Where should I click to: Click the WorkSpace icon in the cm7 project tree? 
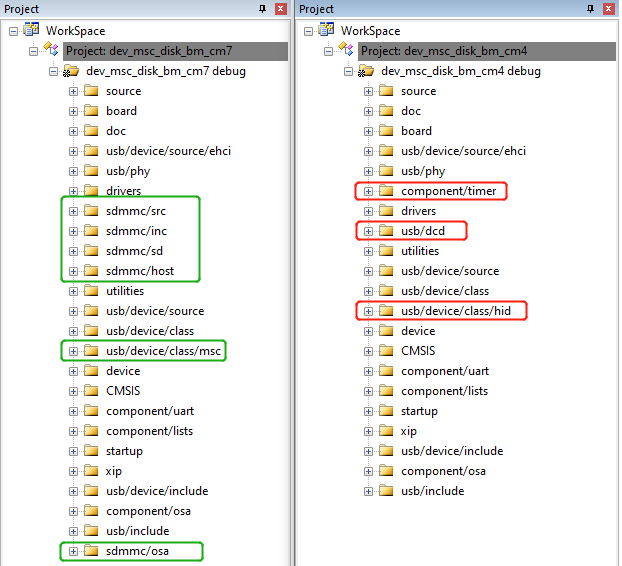click(32, 31)
